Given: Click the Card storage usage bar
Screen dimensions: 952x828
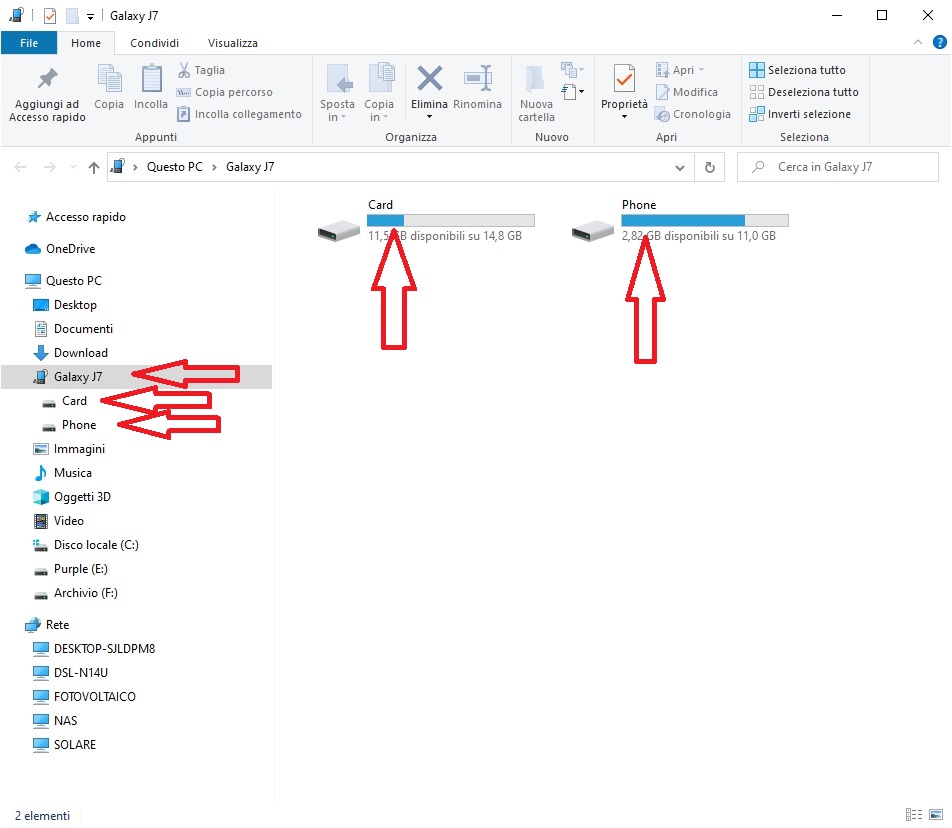Looking at the screenshot, I should coord(450,220).
